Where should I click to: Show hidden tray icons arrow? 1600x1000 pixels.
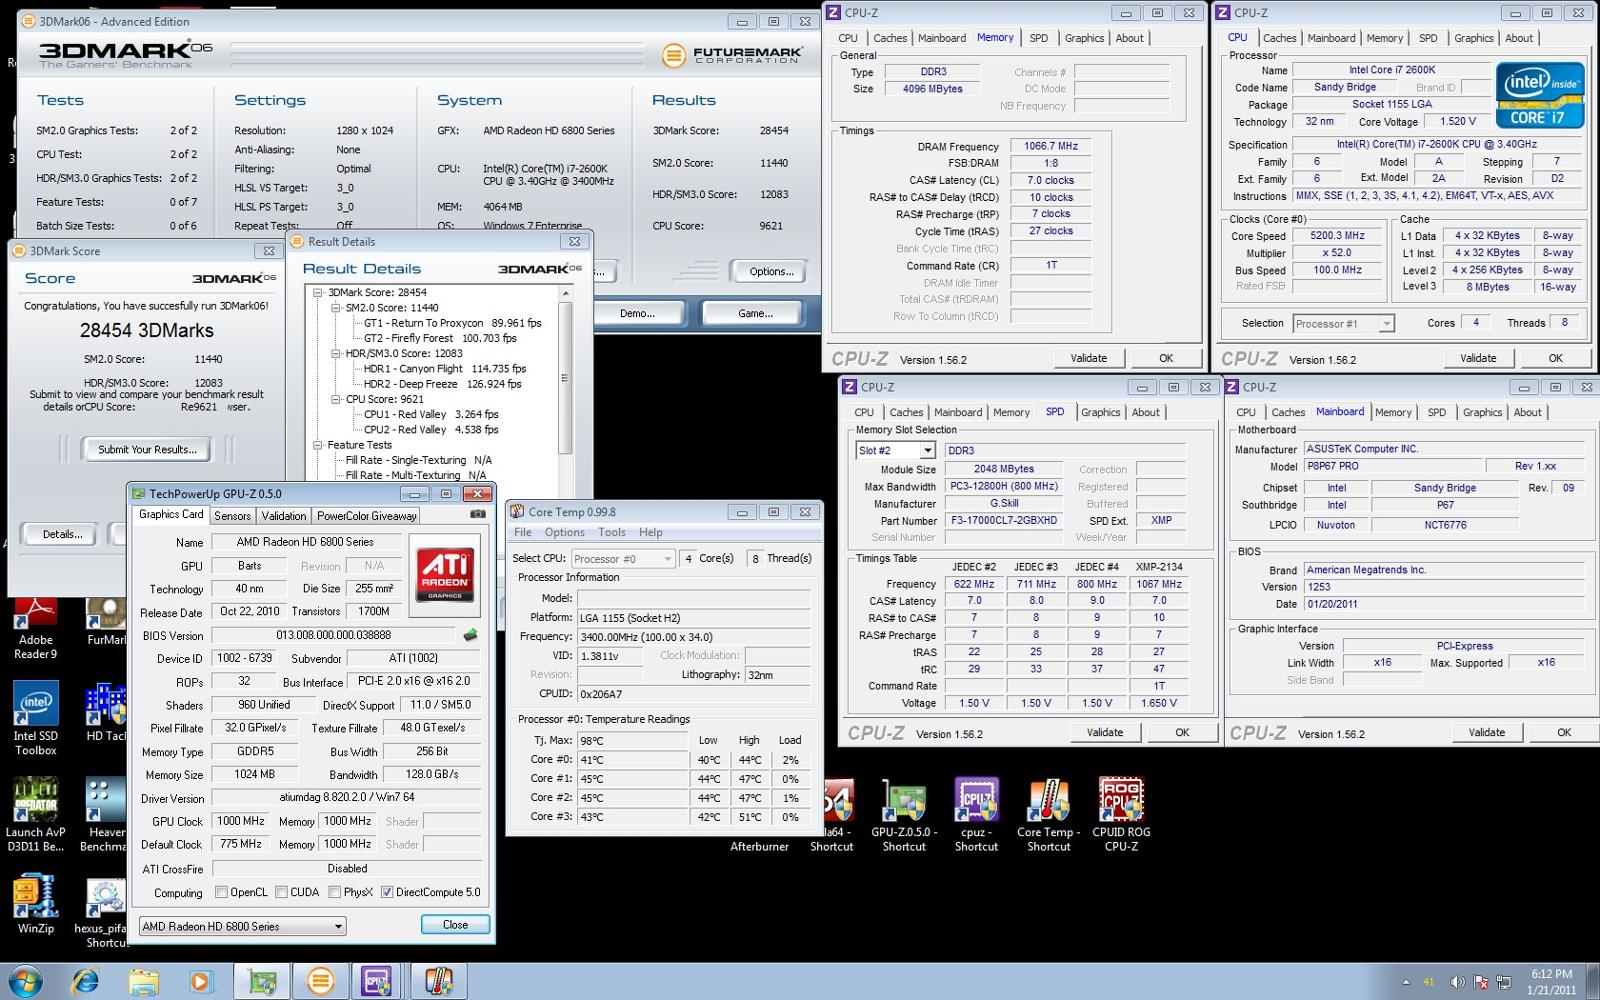[x=1407, y=983]
